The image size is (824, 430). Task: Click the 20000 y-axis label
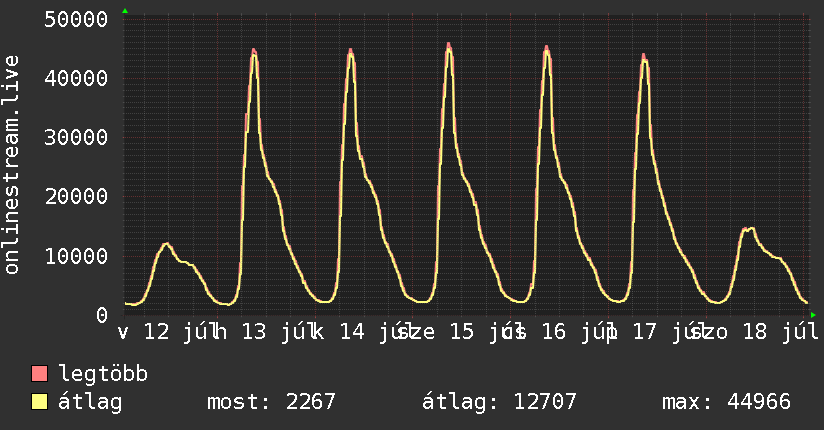pyautogui.click(x=76, y=197)
